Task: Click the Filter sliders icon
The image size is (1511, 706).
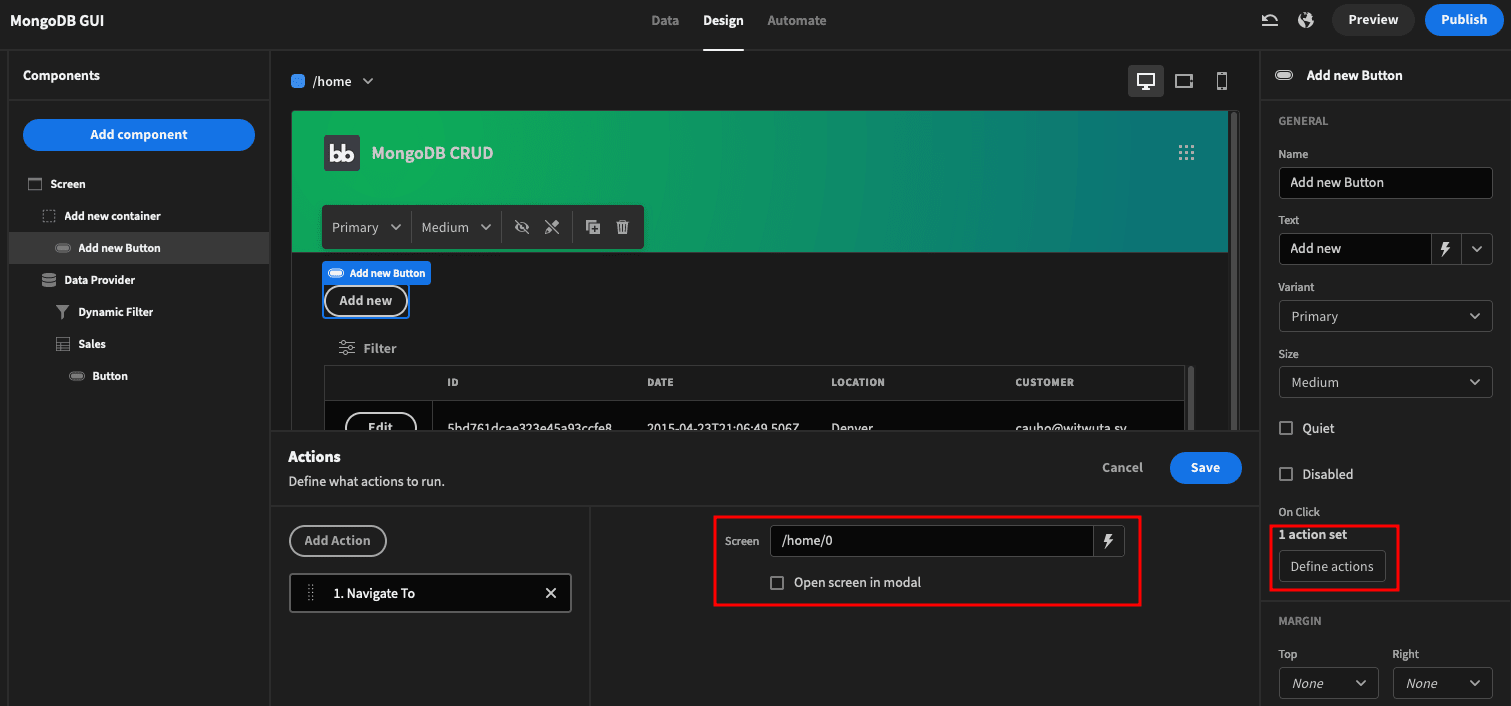Action: click(347, 348)
